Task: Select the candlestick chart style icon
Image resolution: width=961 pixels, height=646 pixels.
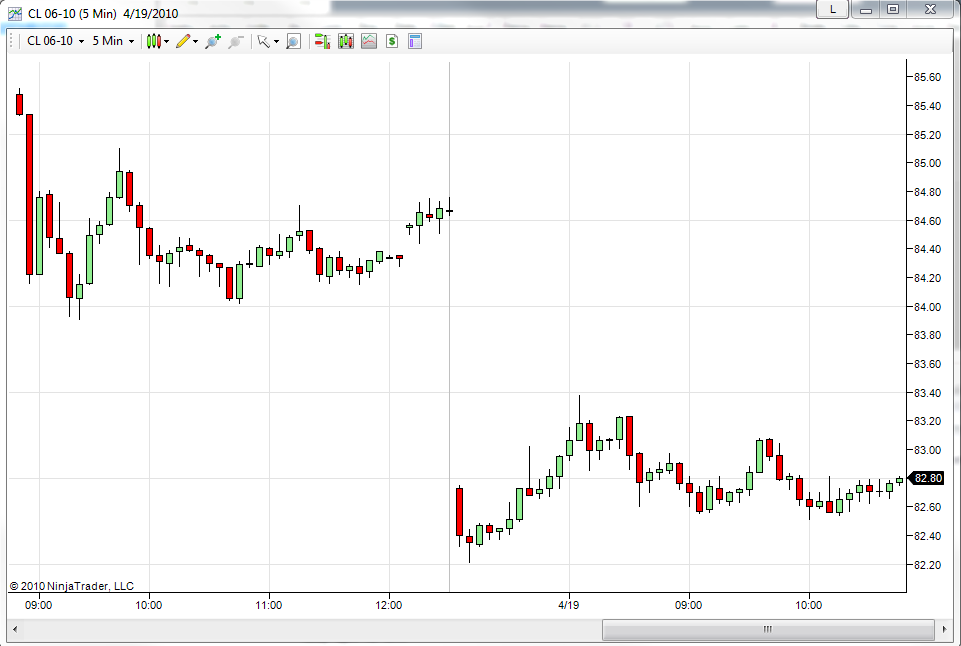Action: [x=153, y=41]
